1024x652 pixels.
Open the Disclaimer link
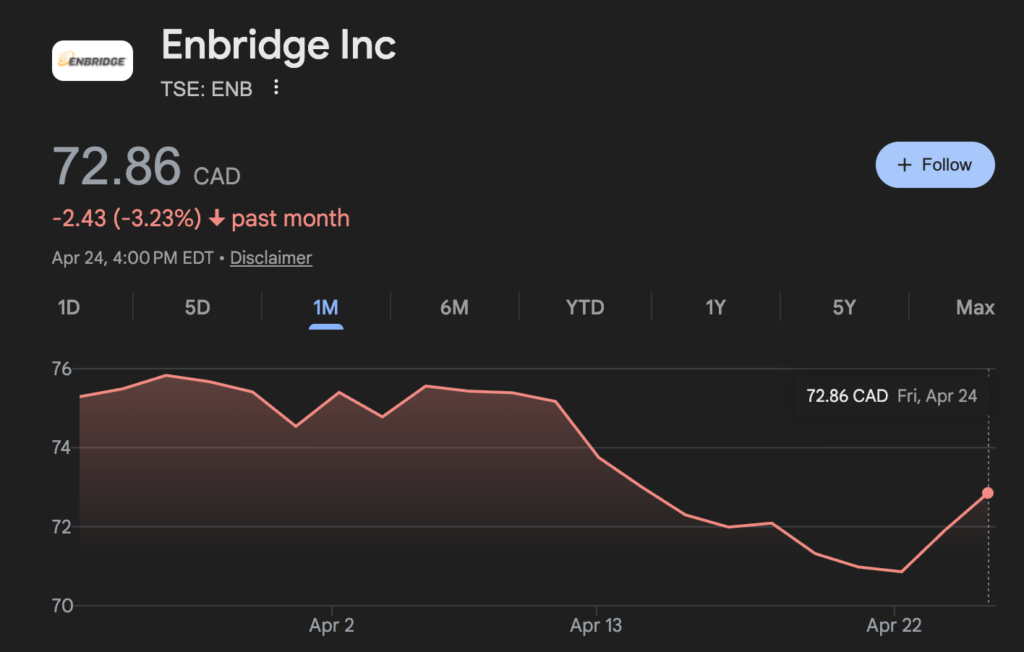click(271, 258)
